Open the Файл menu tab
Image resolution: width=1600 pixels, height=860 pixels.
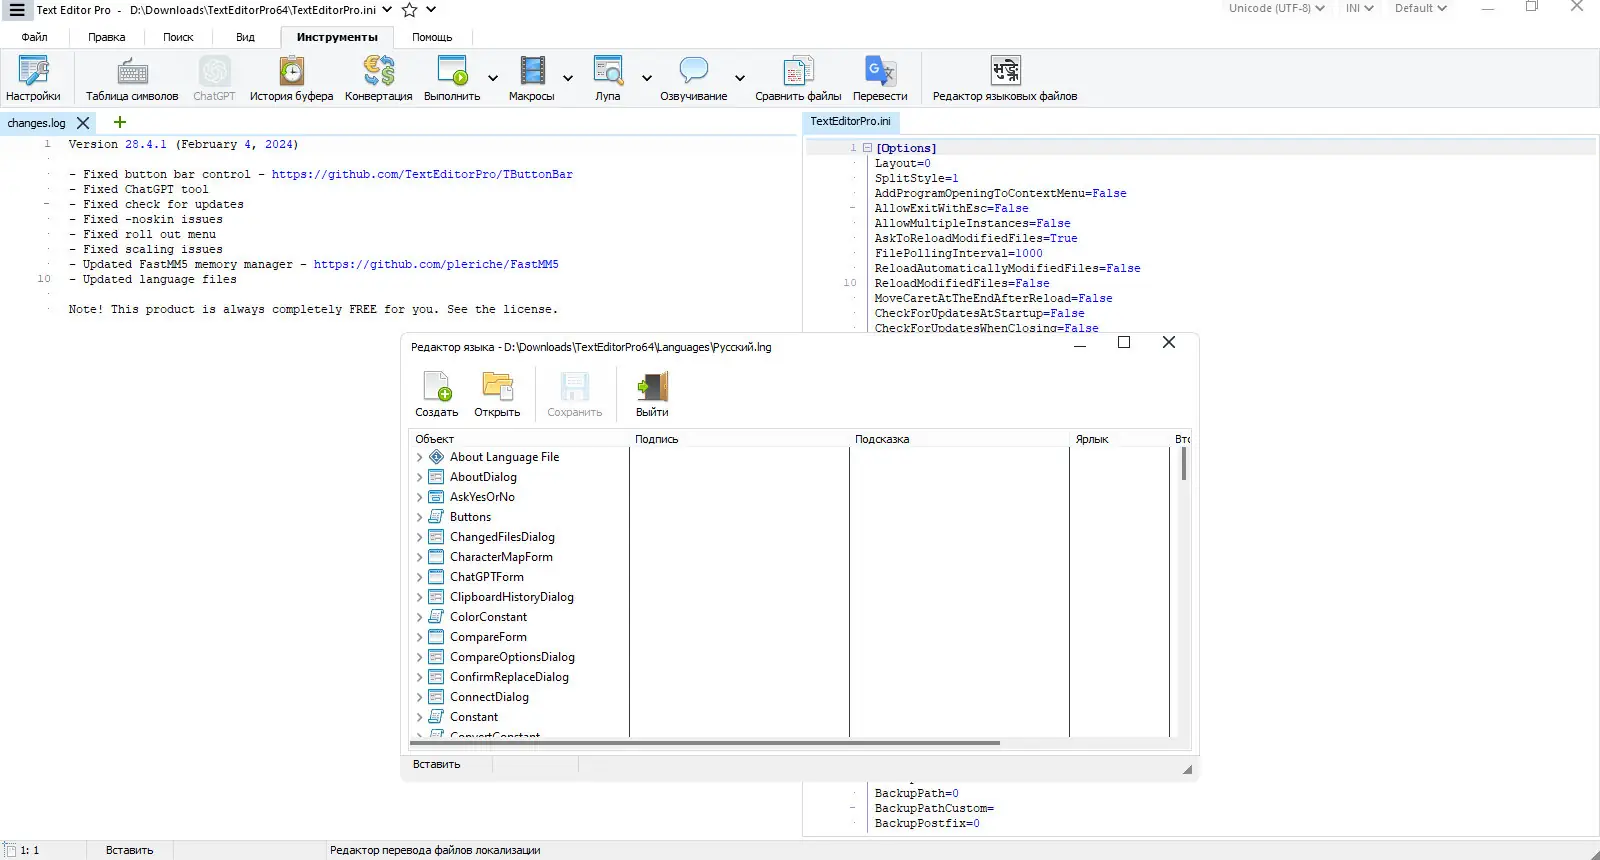tap(35, 37)
